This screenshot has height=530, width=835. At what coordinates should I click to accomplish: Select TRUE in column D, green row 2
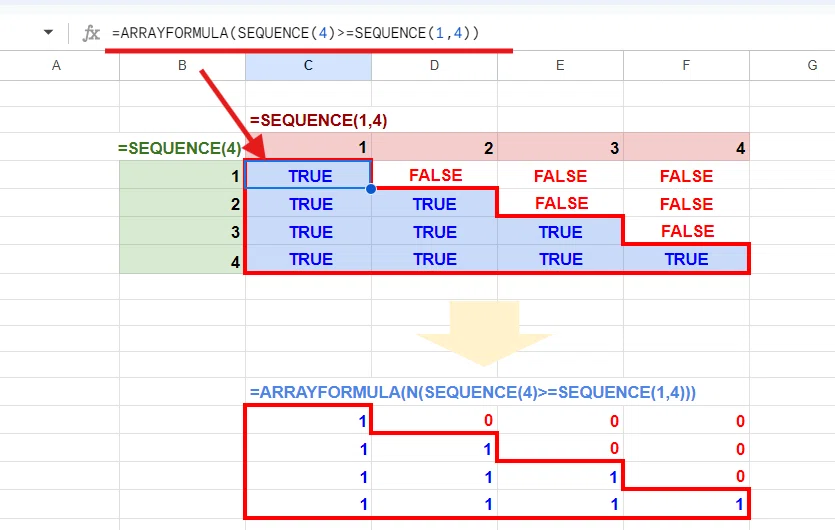tap(435, 203)
